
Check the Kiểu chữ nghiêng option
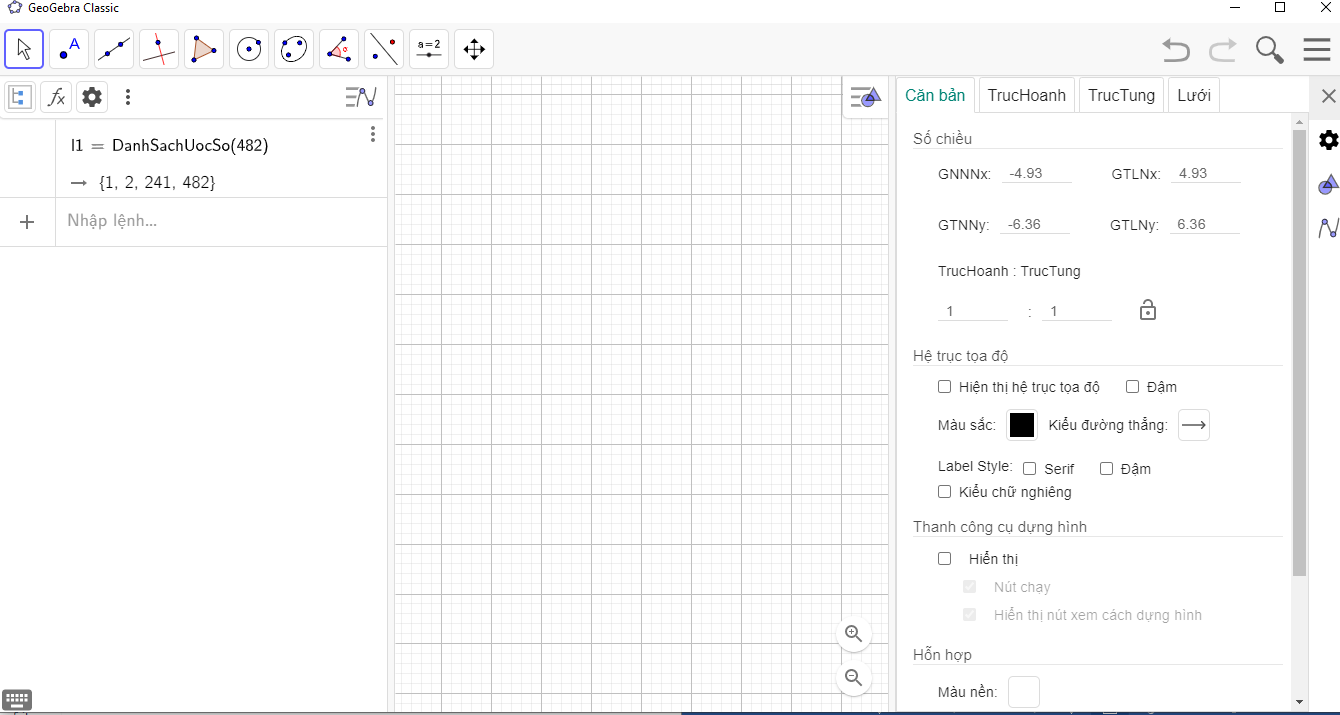click(x=944, y=492)
